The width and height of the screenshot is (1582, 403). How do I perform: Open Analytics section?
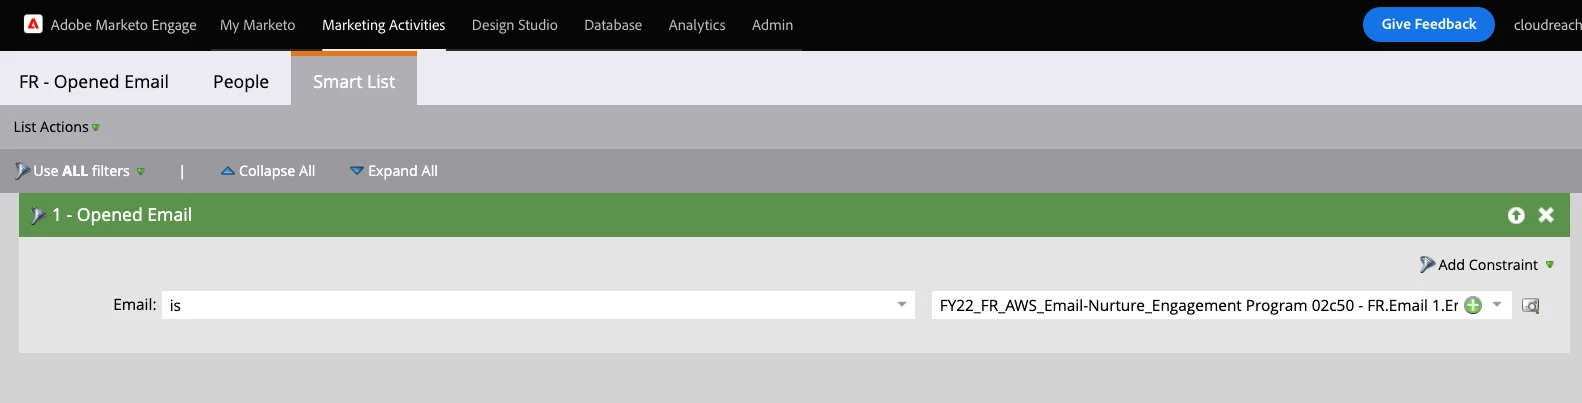[x=697, y=25]
